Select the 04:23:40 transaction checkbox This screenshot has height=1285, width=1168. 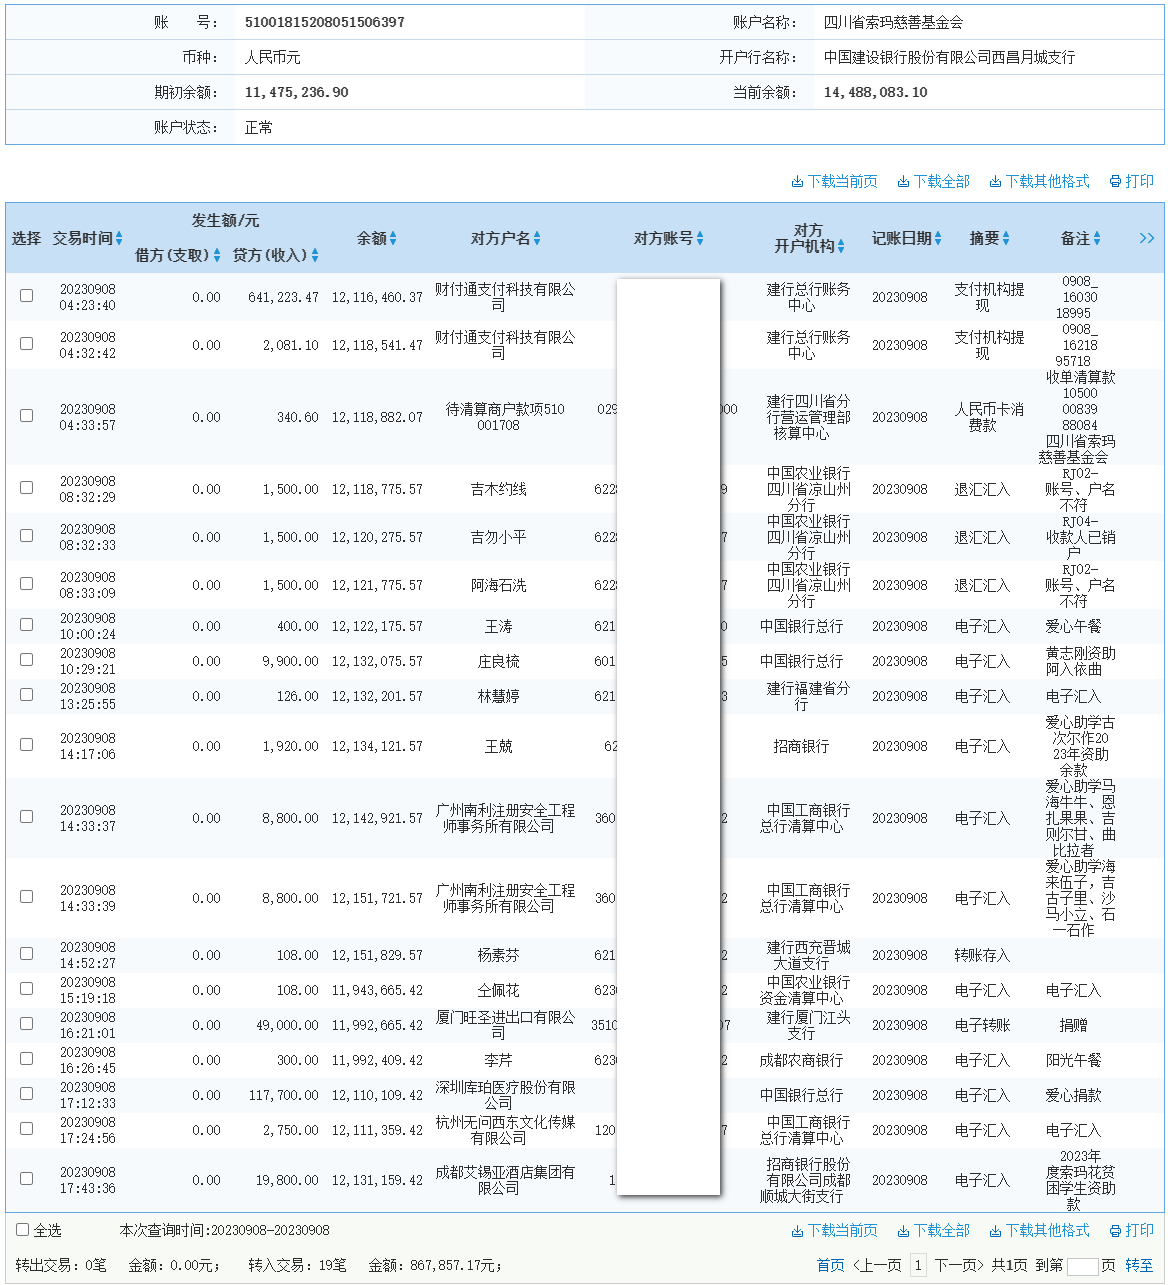pyautogui.click(x=27, y=296)
